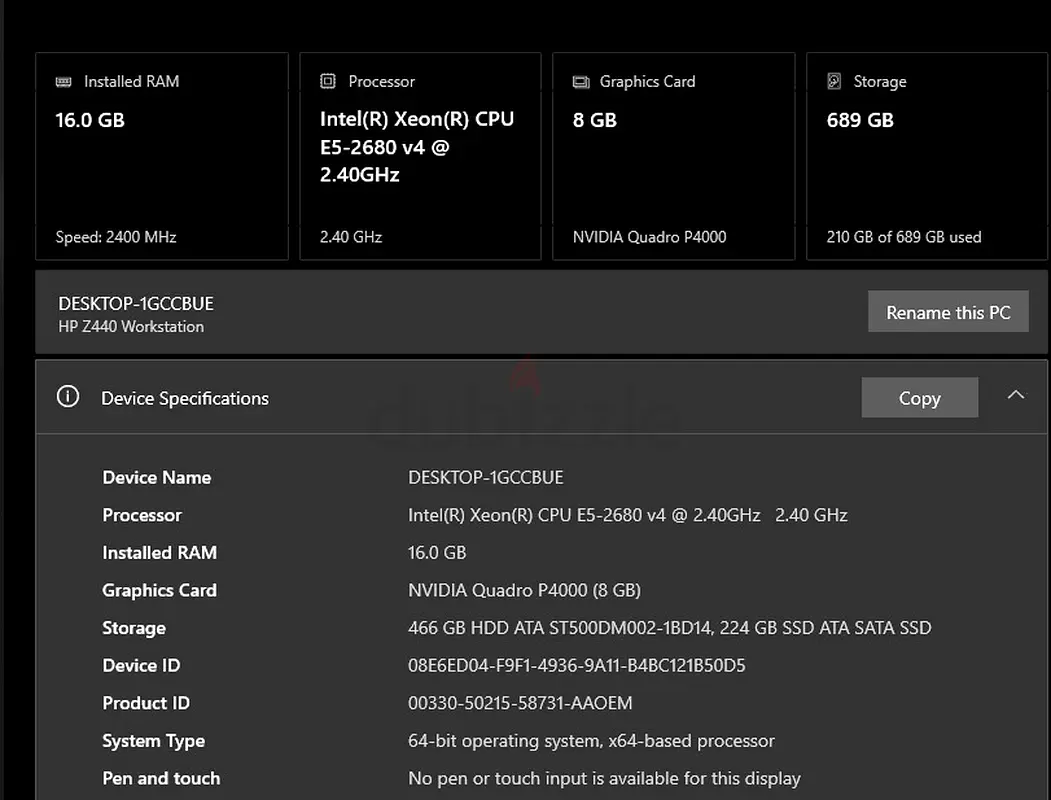Select Device Name value DESKTOP-1GCCBUE in specifications
The width and height of the screenshot is (1051, 800).
pos(486,478)
